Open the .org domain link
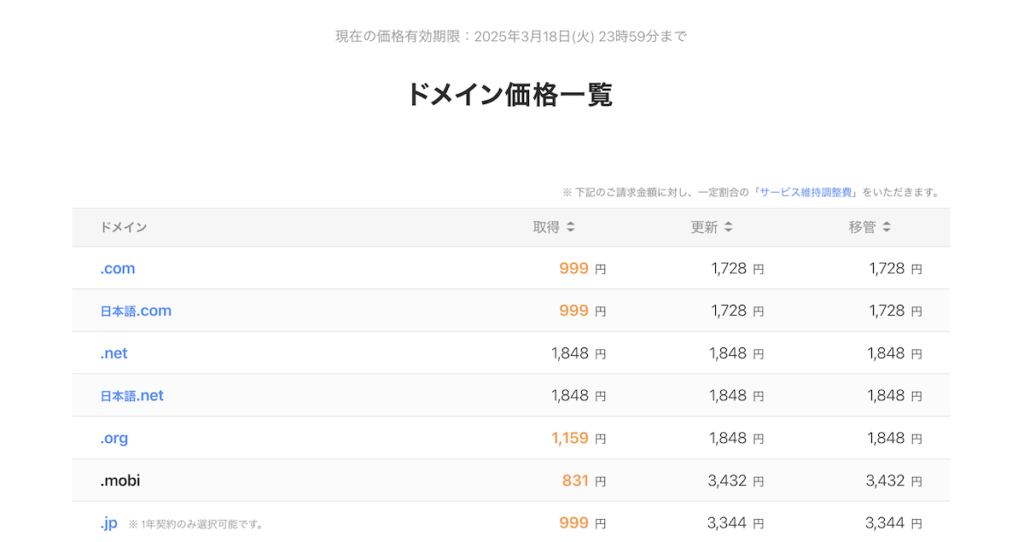This screenshot has width=1024, height=542. 114,438
